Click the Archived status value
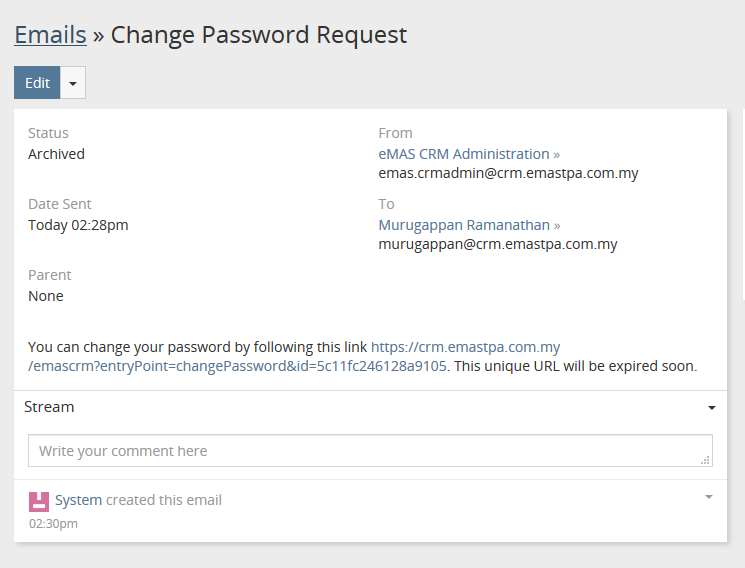The width and height of the screenshot is (745, 568). [56, 154]
